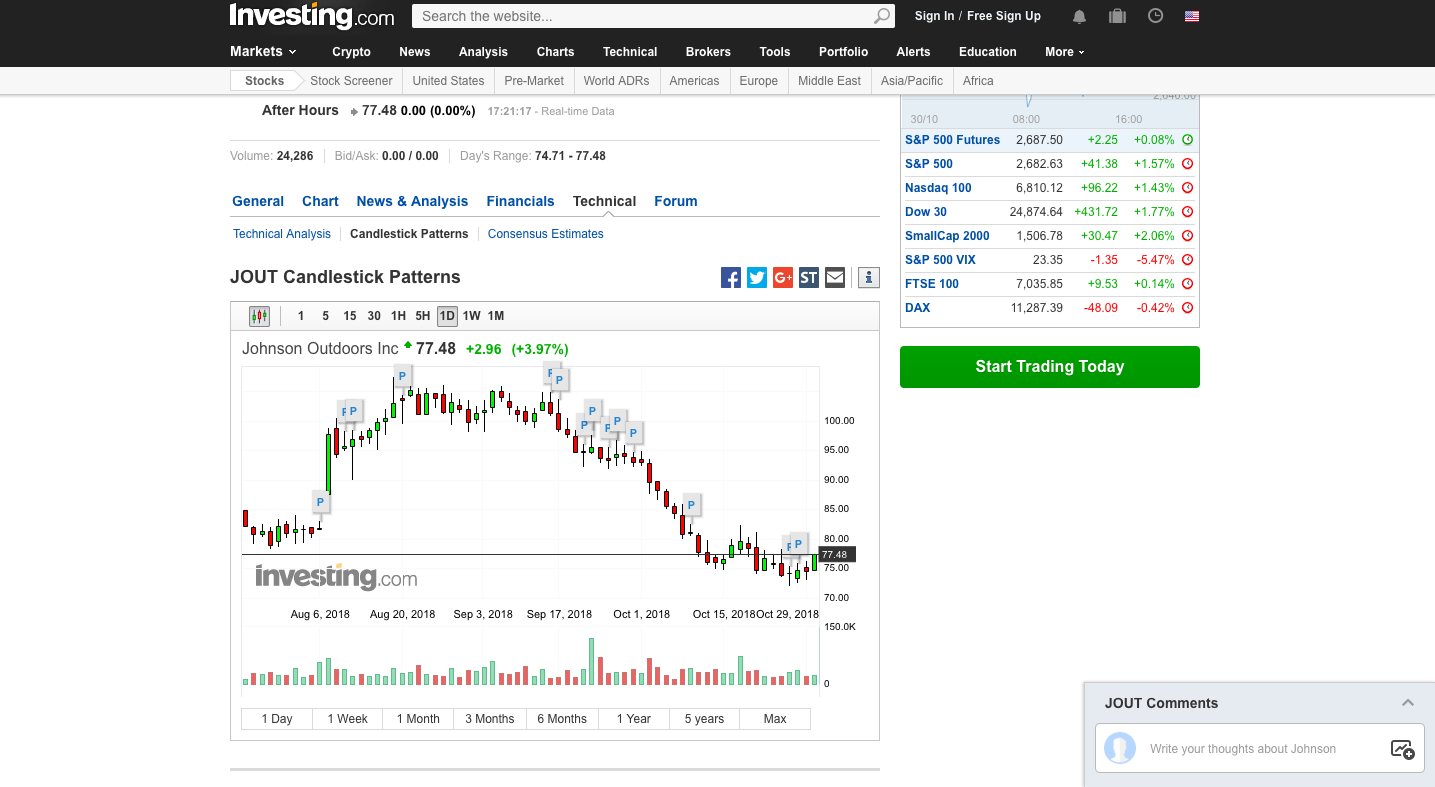Click the Dow 30 value 24,874.64
This screenshot has width=1435, height=787.
(1036, 212)
